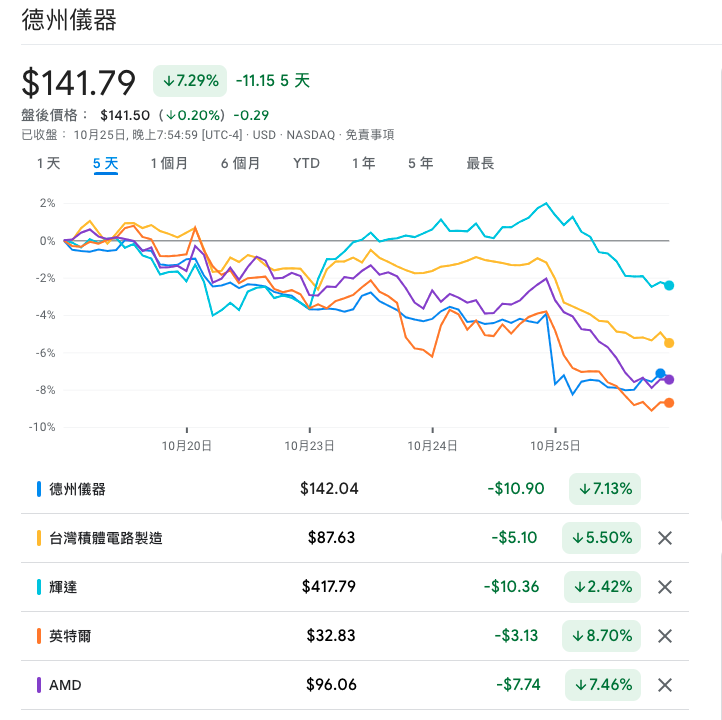Screen dimensions: 722x720
Task: Click the ↓2.42% badge for 輝達
Action: coord(602,587)
